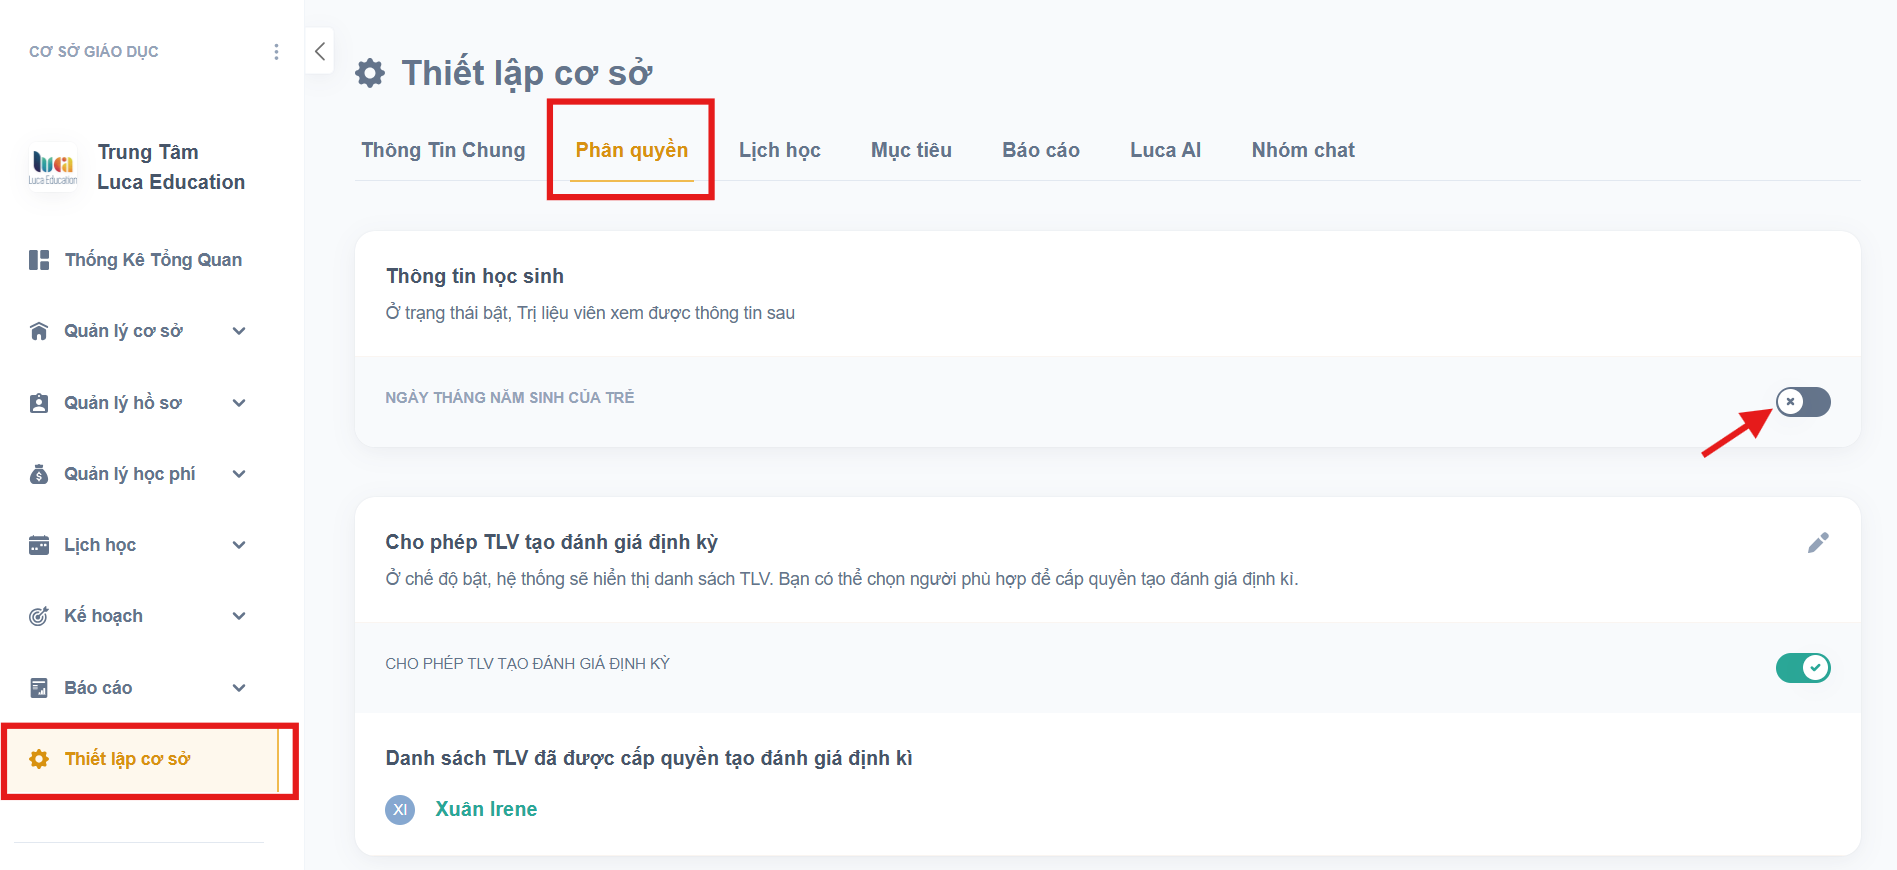Expand the Lịch học sidebar chevron
Image resolution: width=1897 pixels, height=870 pixels.
(x=239, y=545)
